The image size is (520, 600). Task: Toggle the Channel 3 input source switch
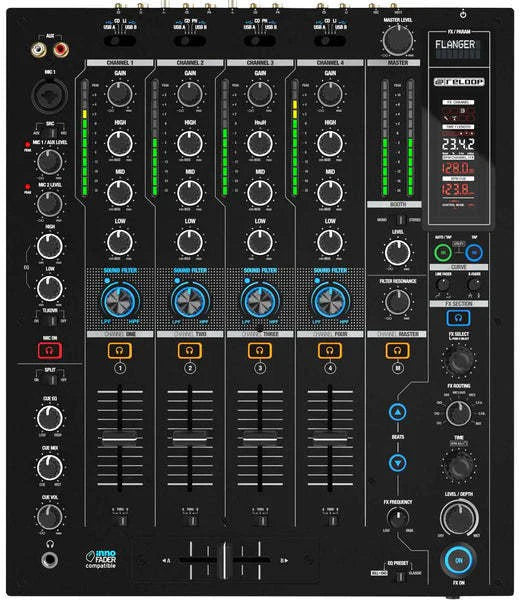coord(260,41)
